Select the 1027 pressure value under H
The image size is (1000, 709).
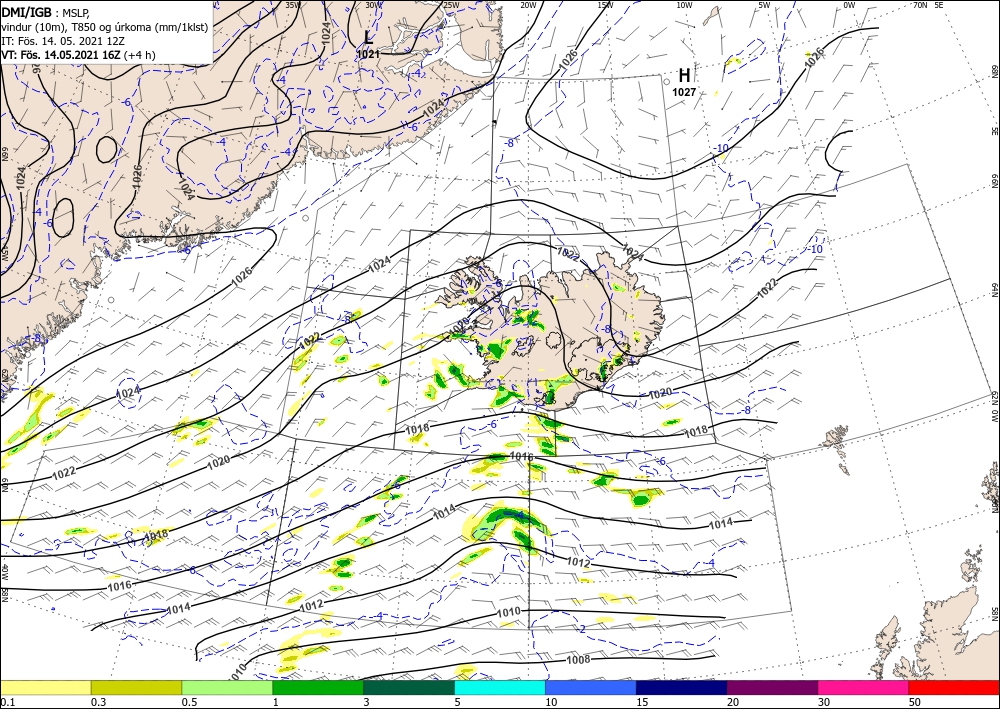684,92
